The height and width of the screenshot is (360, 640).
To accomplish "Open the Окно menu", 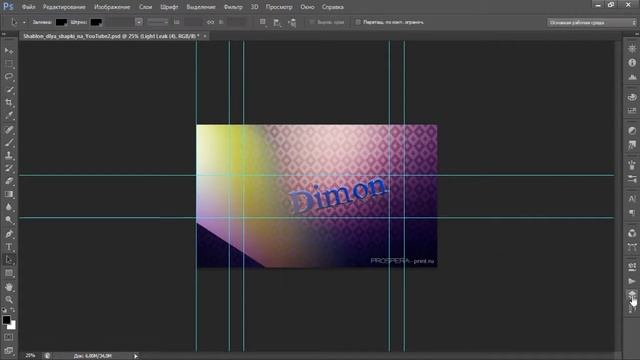I will (307, 7).
